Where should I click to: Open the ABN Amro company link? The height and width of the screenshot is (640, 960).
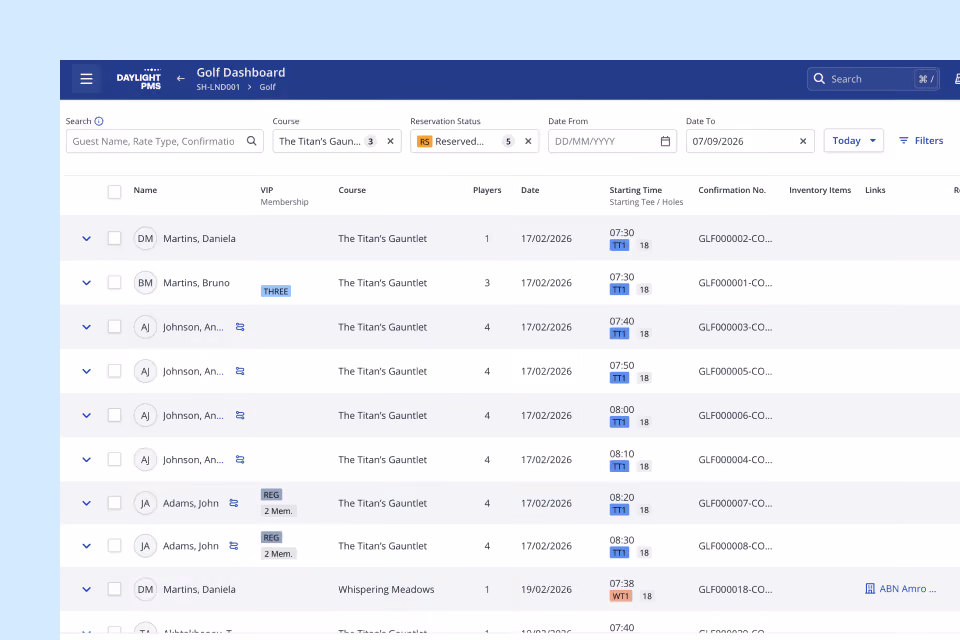tap(901, 589)
